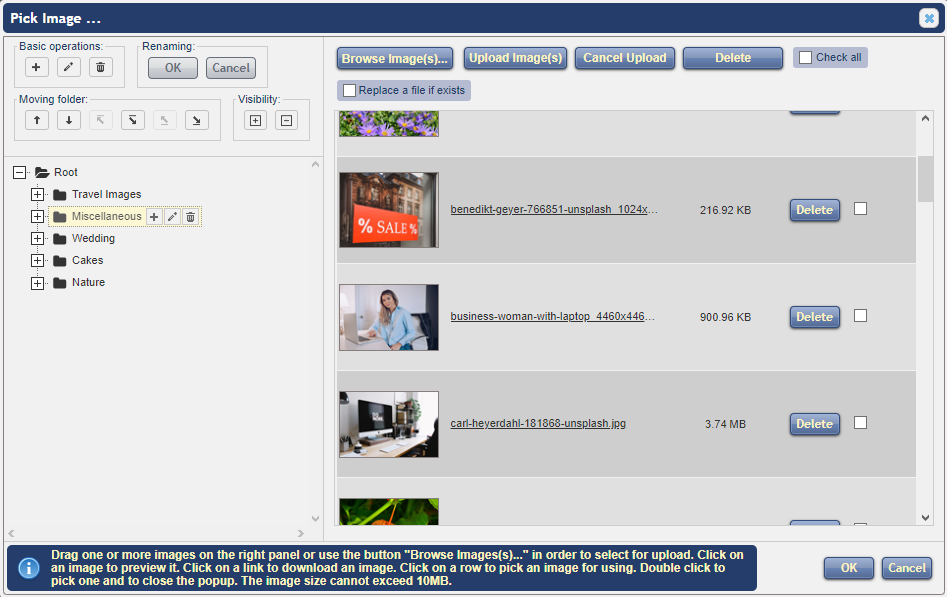Screen dimensions: 947x597
Task: Move the folder up with the up arrow
Action: 37,120
